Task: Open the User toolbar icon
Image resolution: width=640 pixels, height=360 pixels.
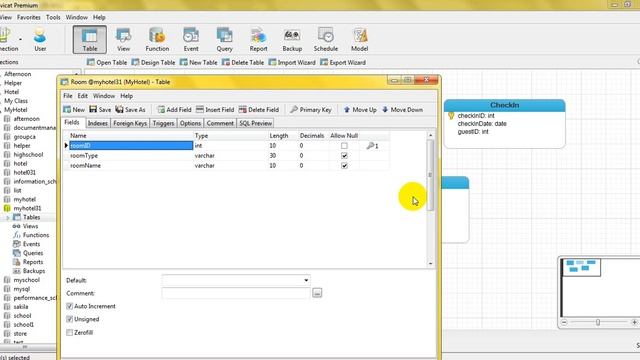Action: (x=40, y=40)
